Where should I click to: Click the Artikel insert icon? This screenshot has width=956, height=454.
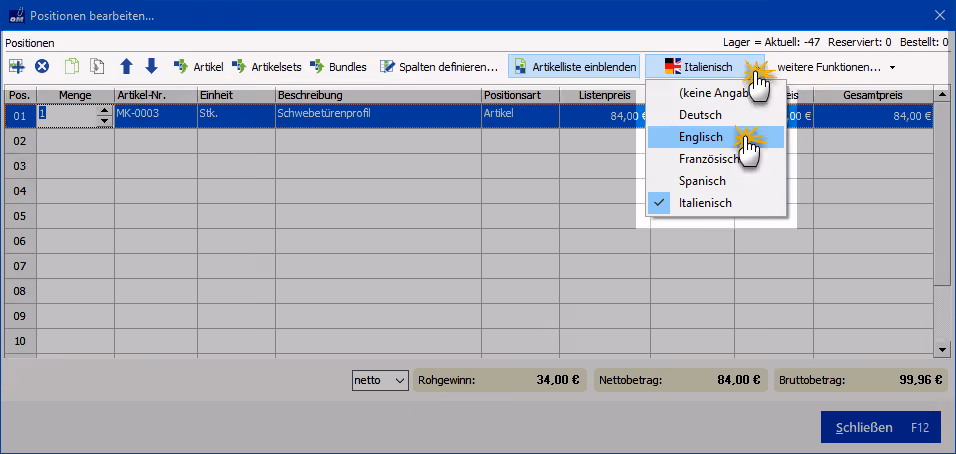click(x=181, y=66)
